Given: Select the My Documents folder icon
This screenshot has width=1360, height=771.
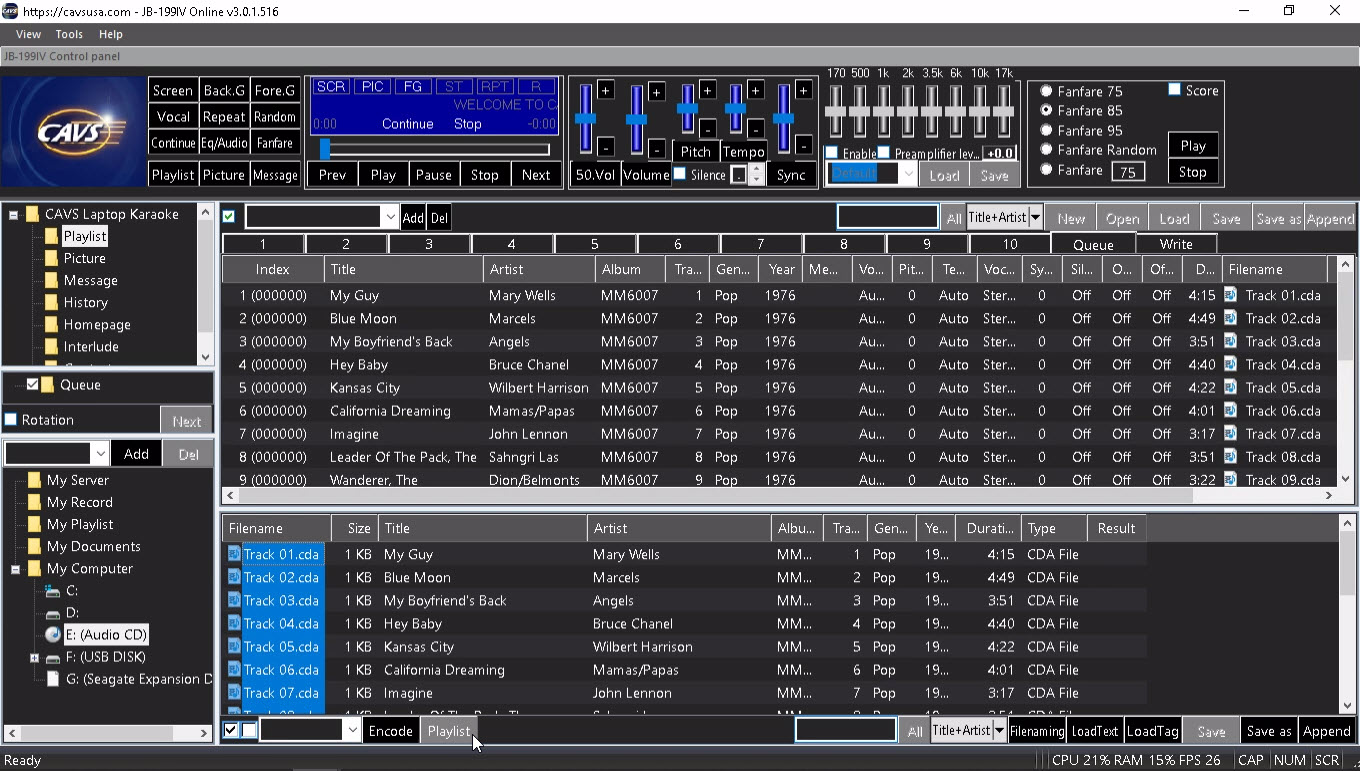Looking at the screenshot, I should tap(34, 546).
